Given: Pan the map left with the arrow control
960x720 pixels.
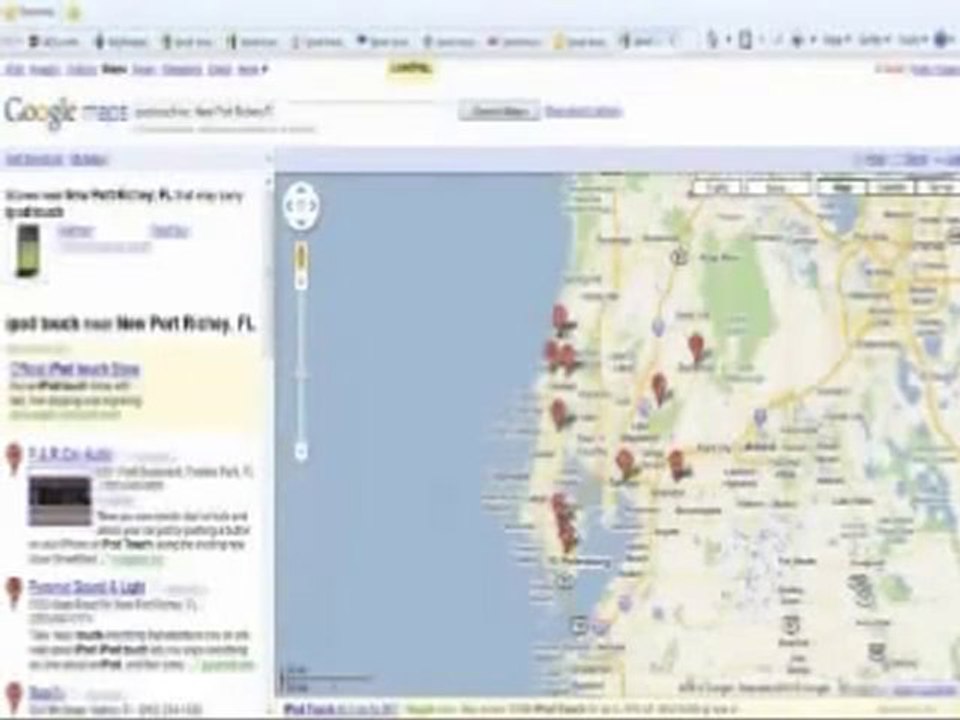Looking at the screenshot, I should tap(288, 206).
